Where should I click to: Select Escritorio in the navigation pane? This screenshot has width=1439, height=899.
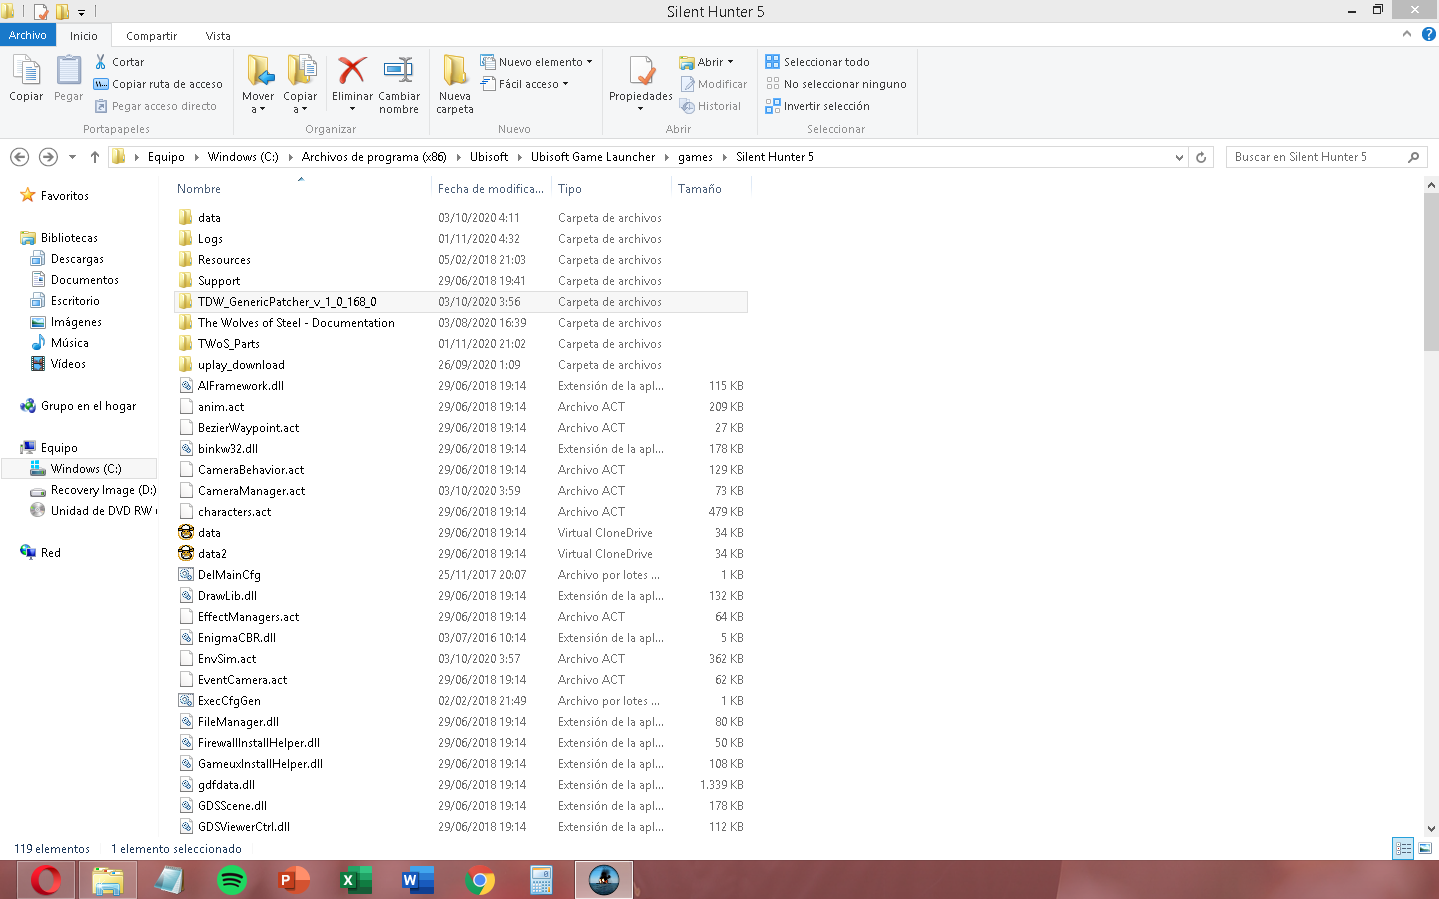click(x=75, y=301)
